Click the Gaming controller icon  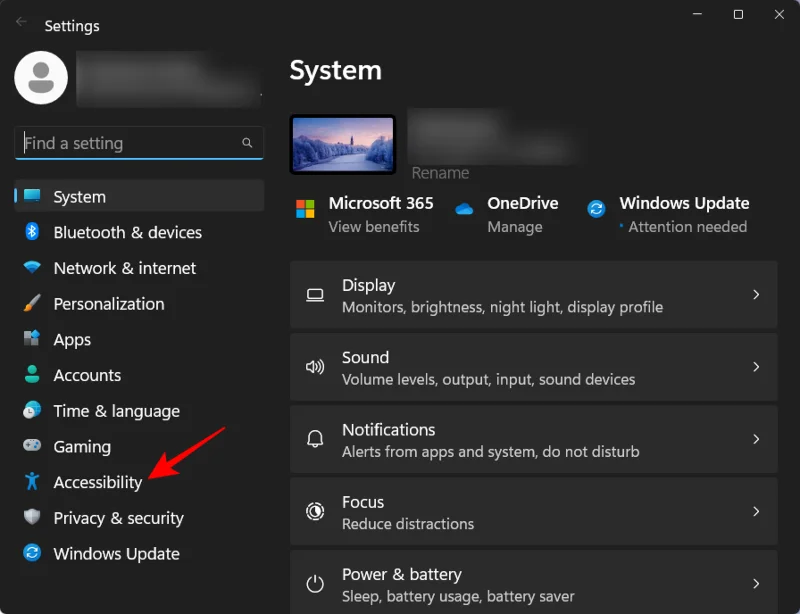coord(31,446)
